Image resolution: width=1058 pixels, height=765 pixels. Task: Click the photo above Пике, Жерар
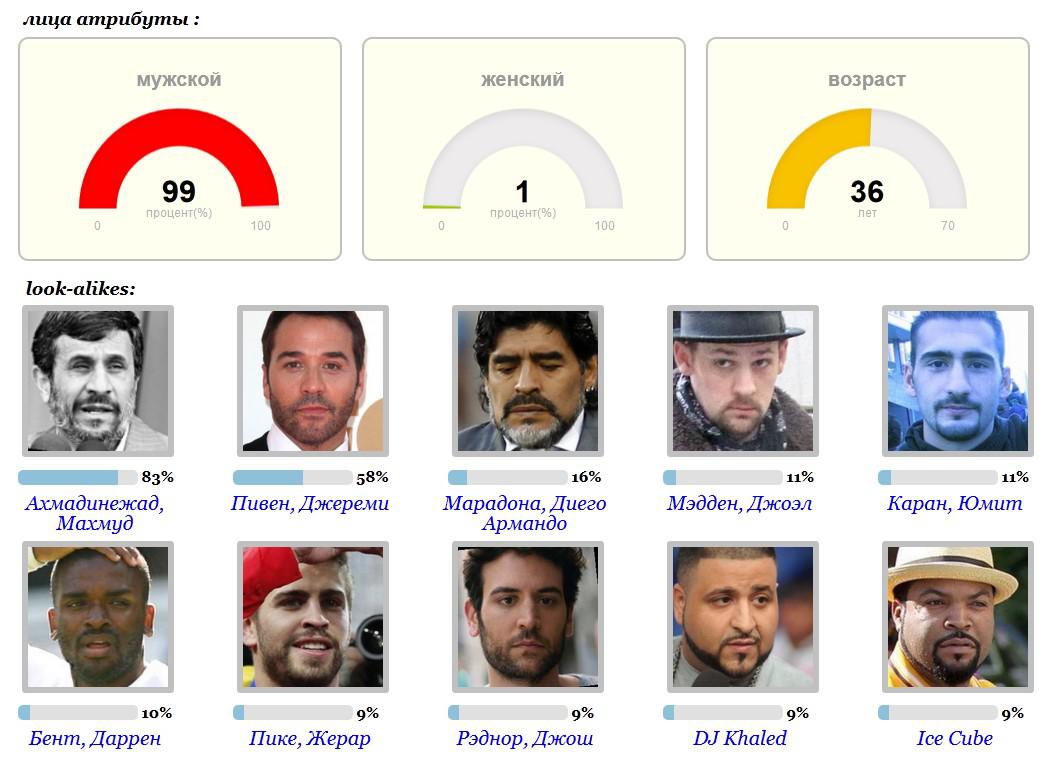313,617
